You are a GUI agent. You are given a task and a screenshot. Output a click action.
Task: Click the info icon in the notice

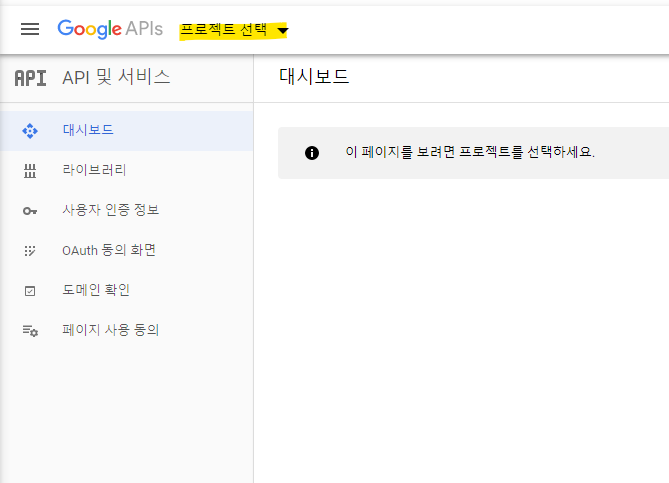tap(312, 153)
